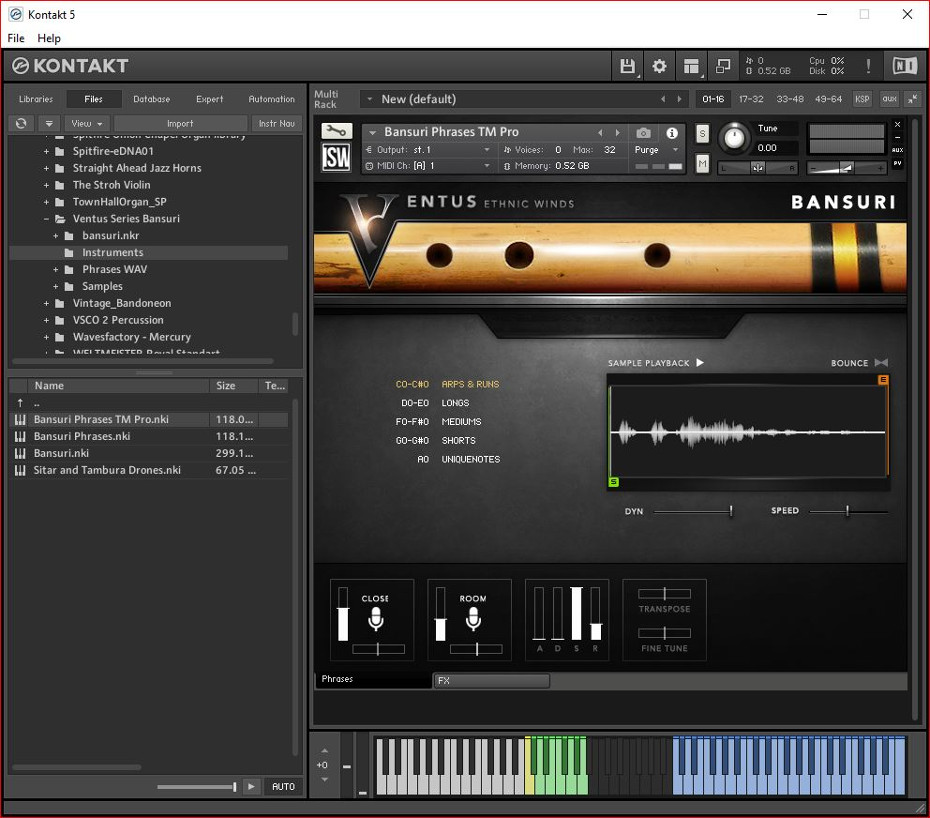This screenshot has height=818, width=930.
Task: Expand the Phrases WAV folder
Action: 56,269
